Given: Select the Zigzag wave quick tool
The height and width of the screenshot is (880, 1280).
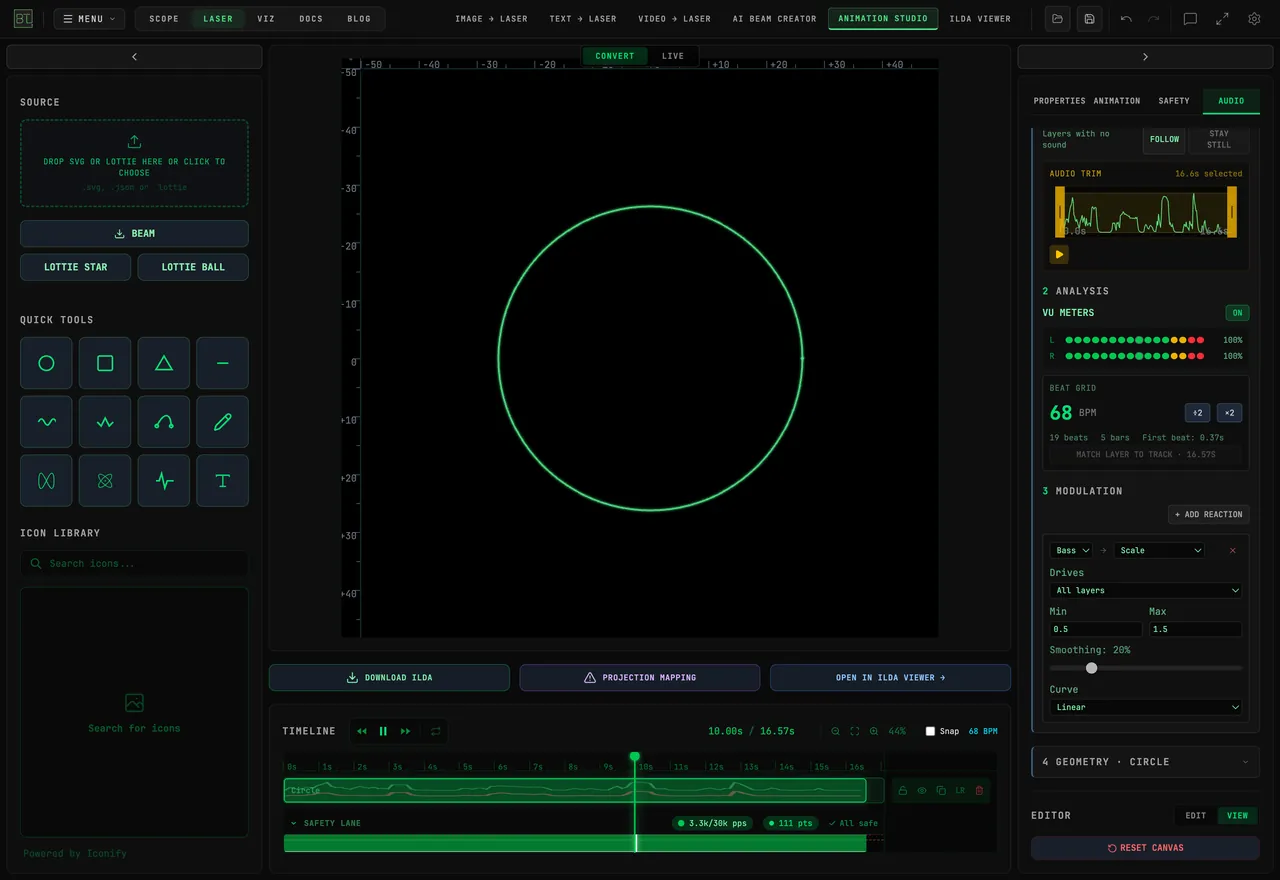Looking at the screenshot, I should (x=105, y=422).
